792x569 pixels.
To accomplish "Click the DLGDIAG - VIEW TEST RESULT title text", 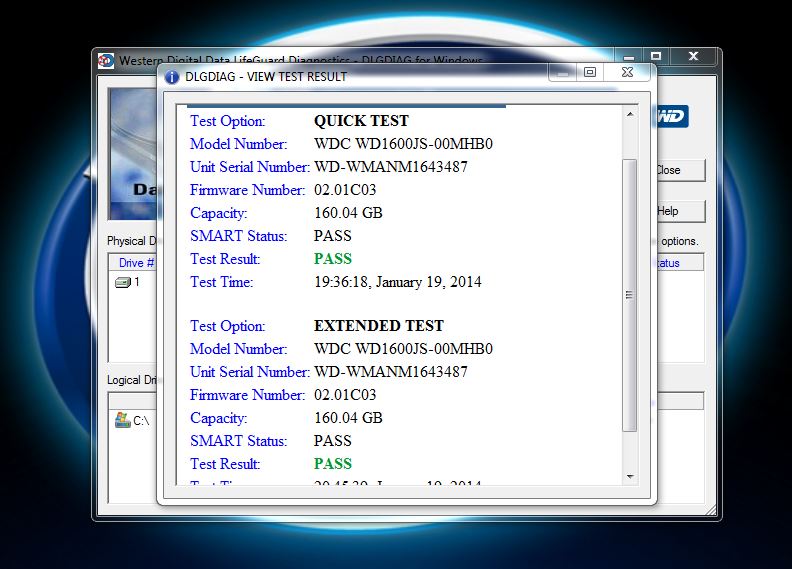I will (266, 77).
